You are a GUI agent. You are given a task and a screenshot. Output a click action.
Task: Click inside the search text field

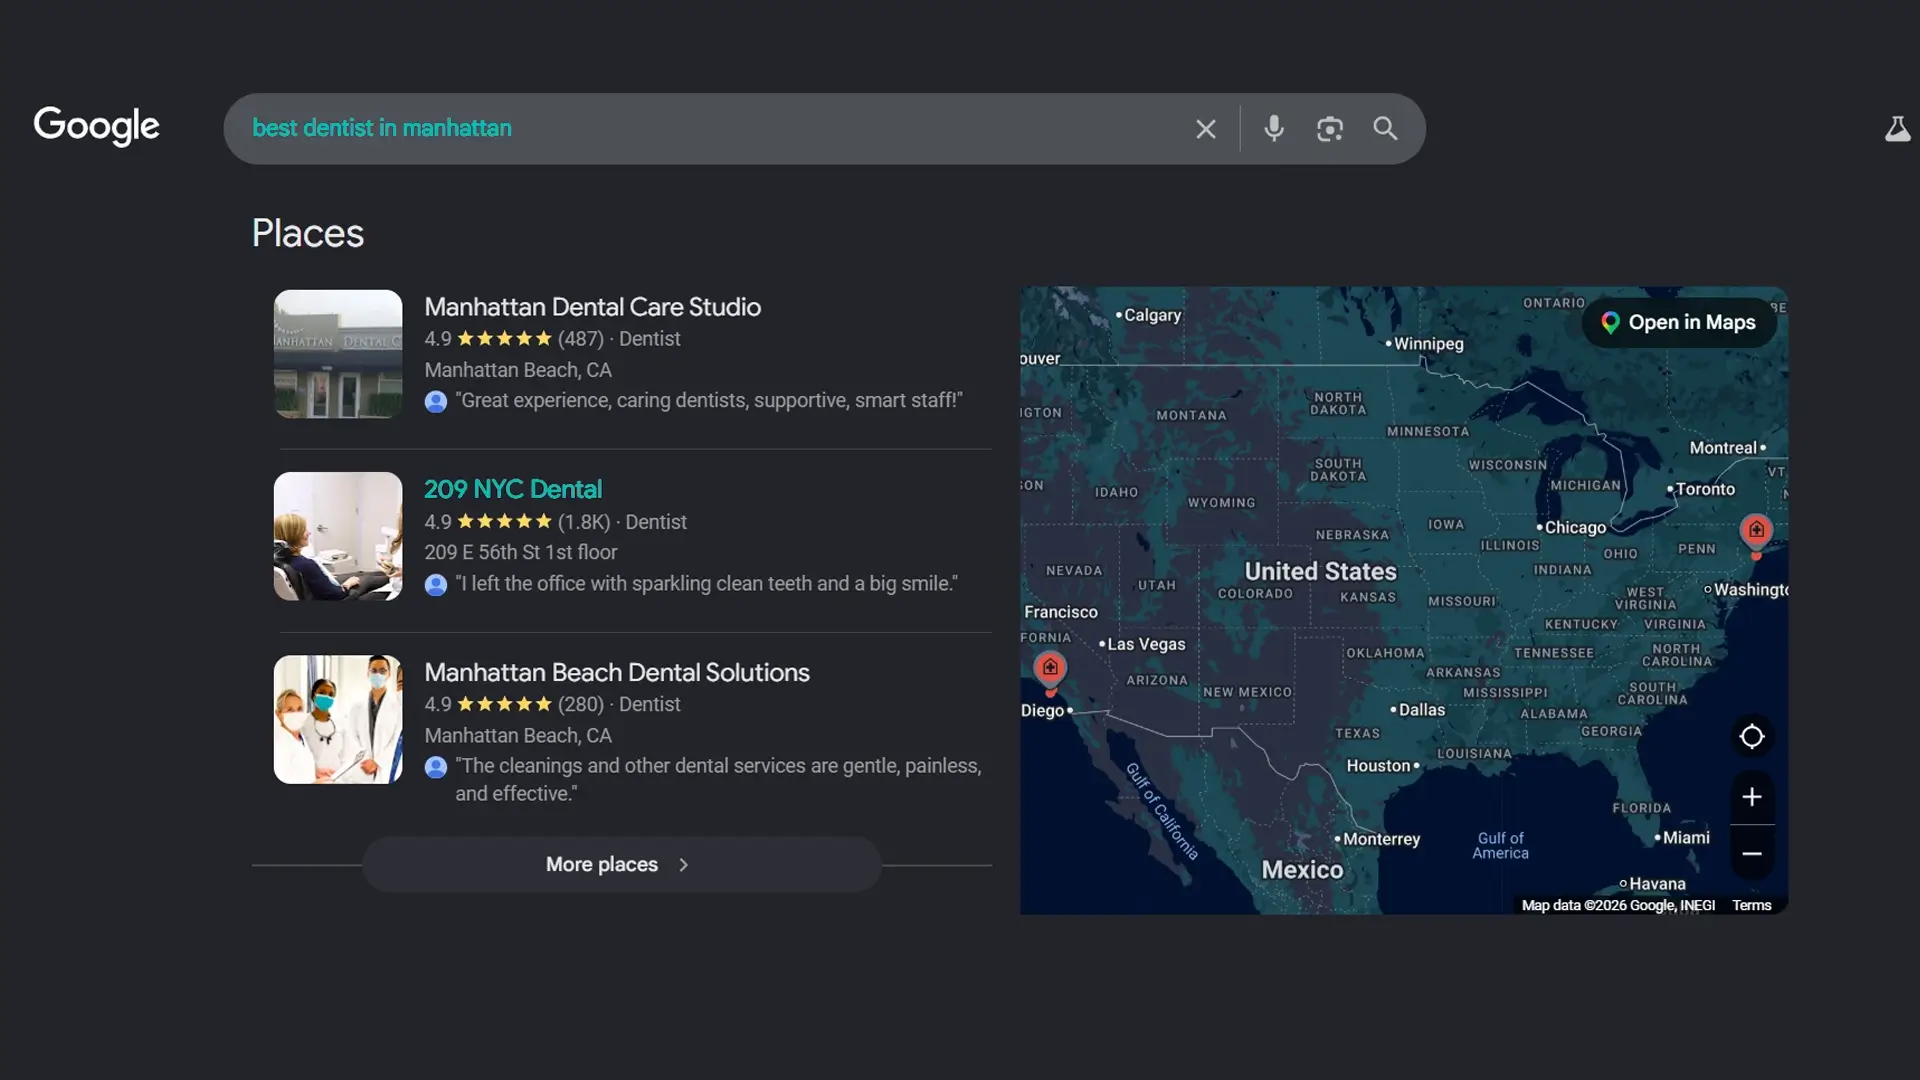(x=700, y=129)
